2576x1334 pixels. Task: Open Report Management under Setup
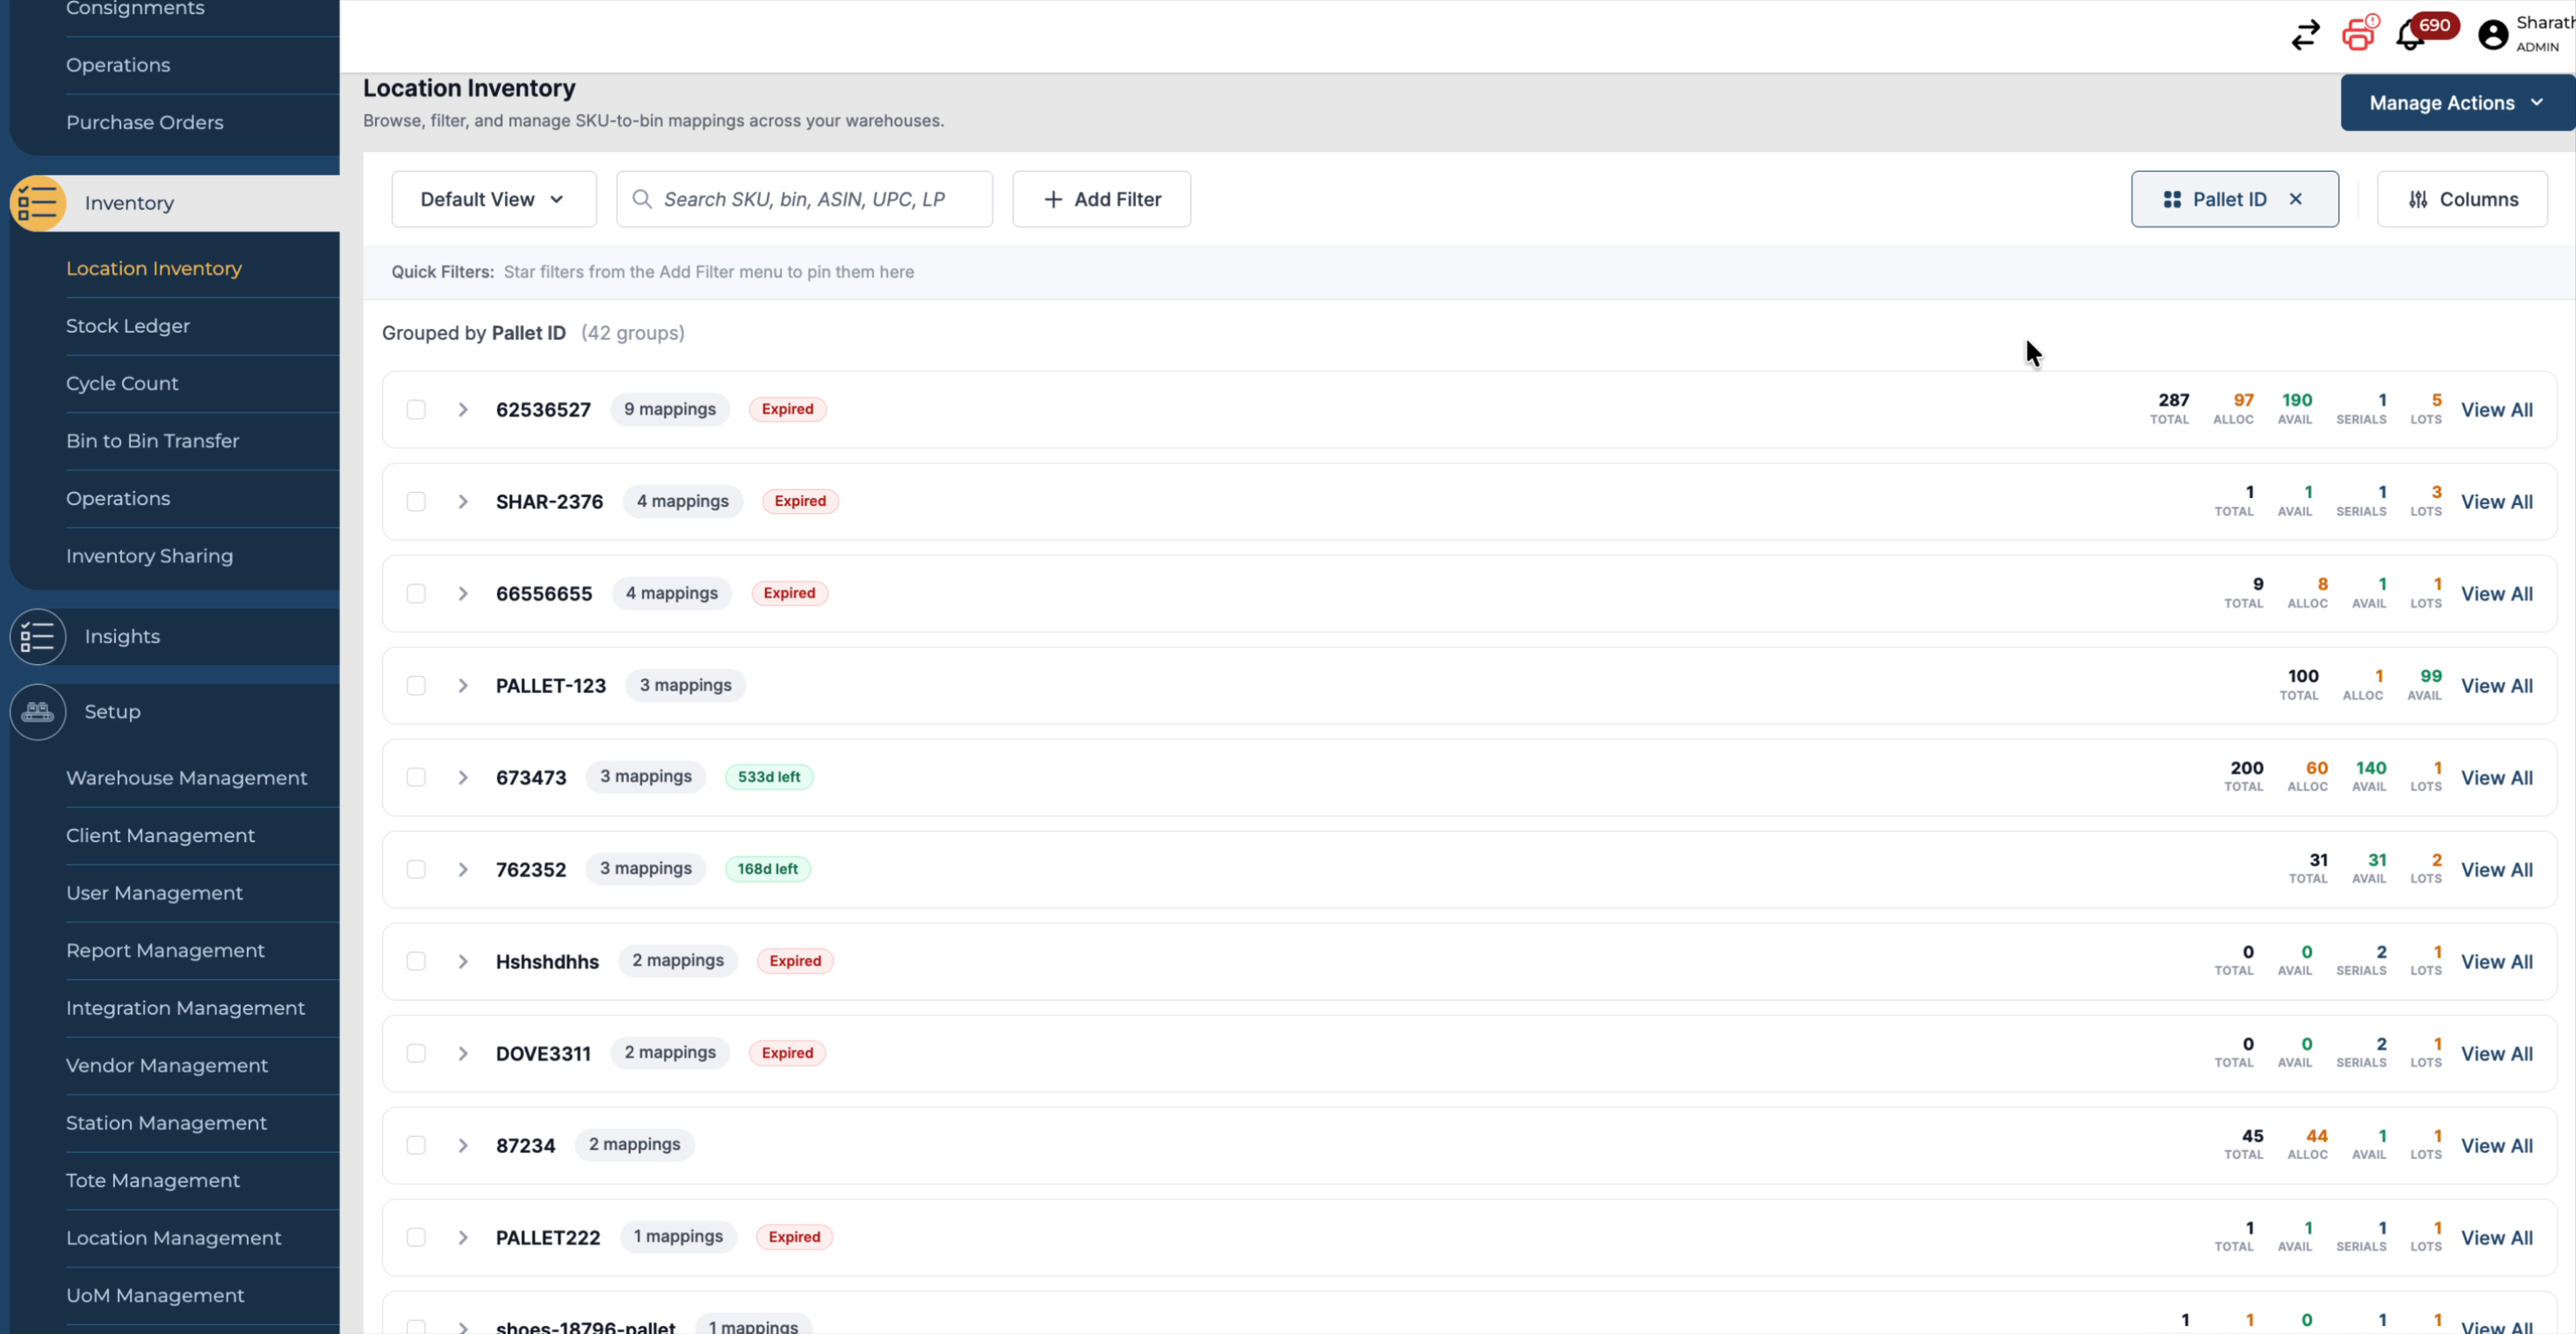click(x=166, y=951)
